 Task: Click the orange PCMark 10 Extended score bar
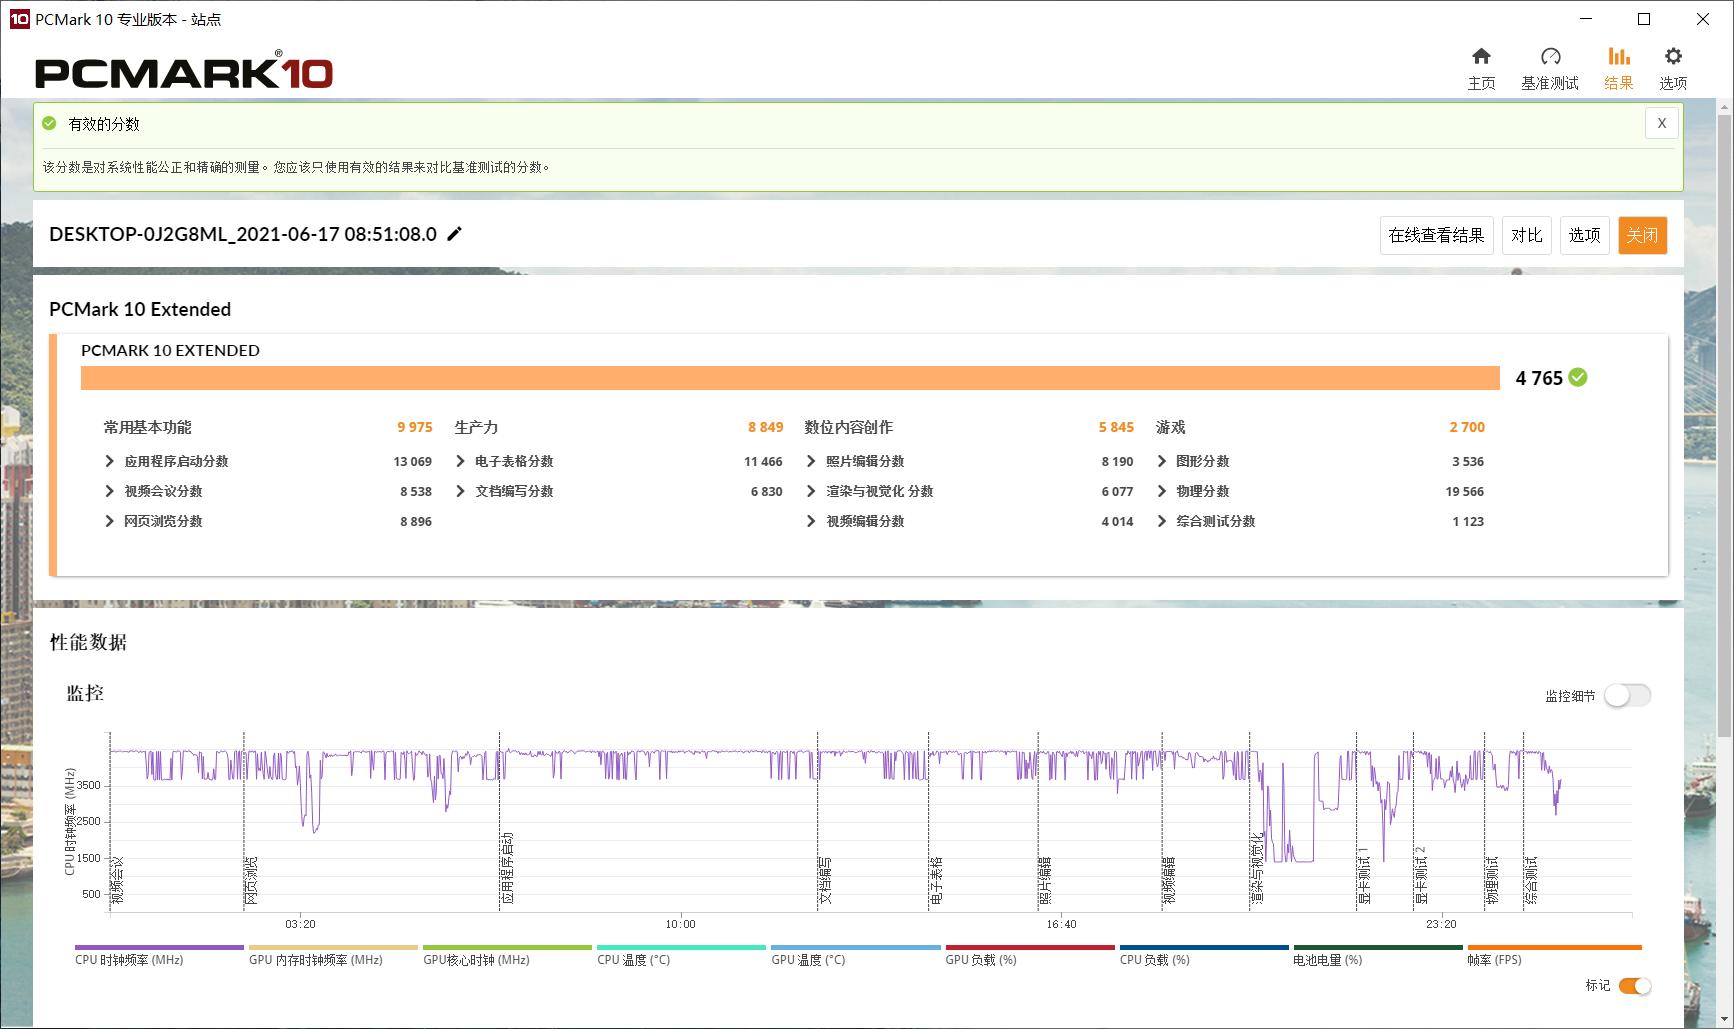click(790, 378)
